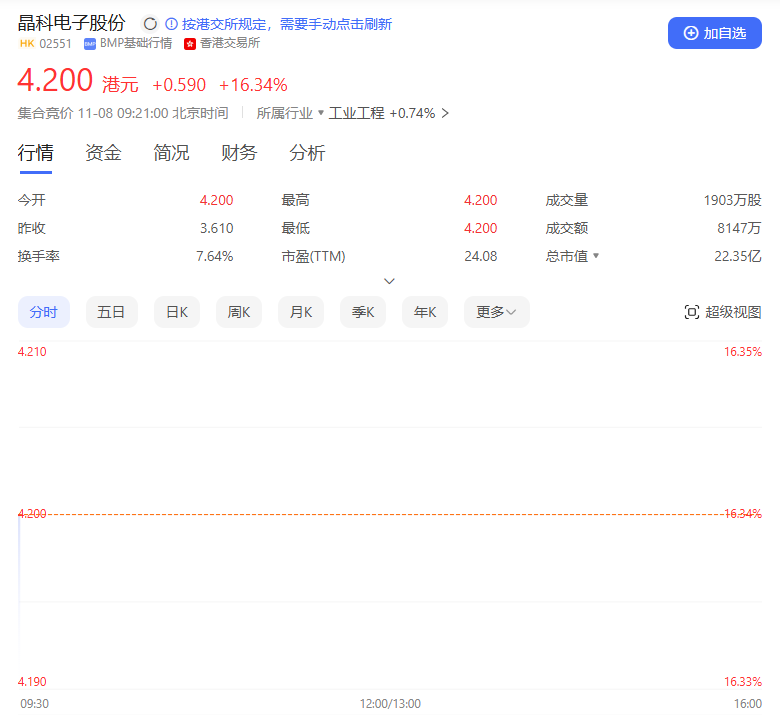This screenshot has height=715, width=780.
Task: Click the BMP basic quotes icon
Action: pos(90,44)
